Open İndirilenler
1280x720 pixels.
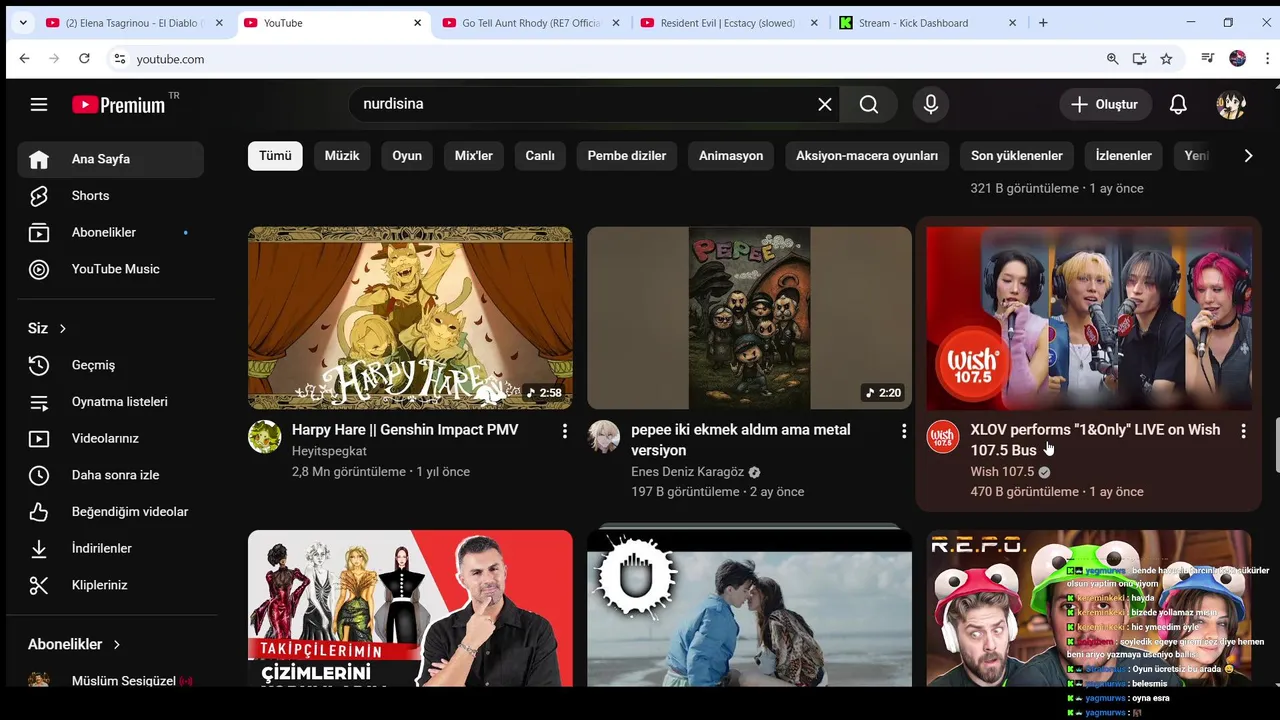(111, 548)
